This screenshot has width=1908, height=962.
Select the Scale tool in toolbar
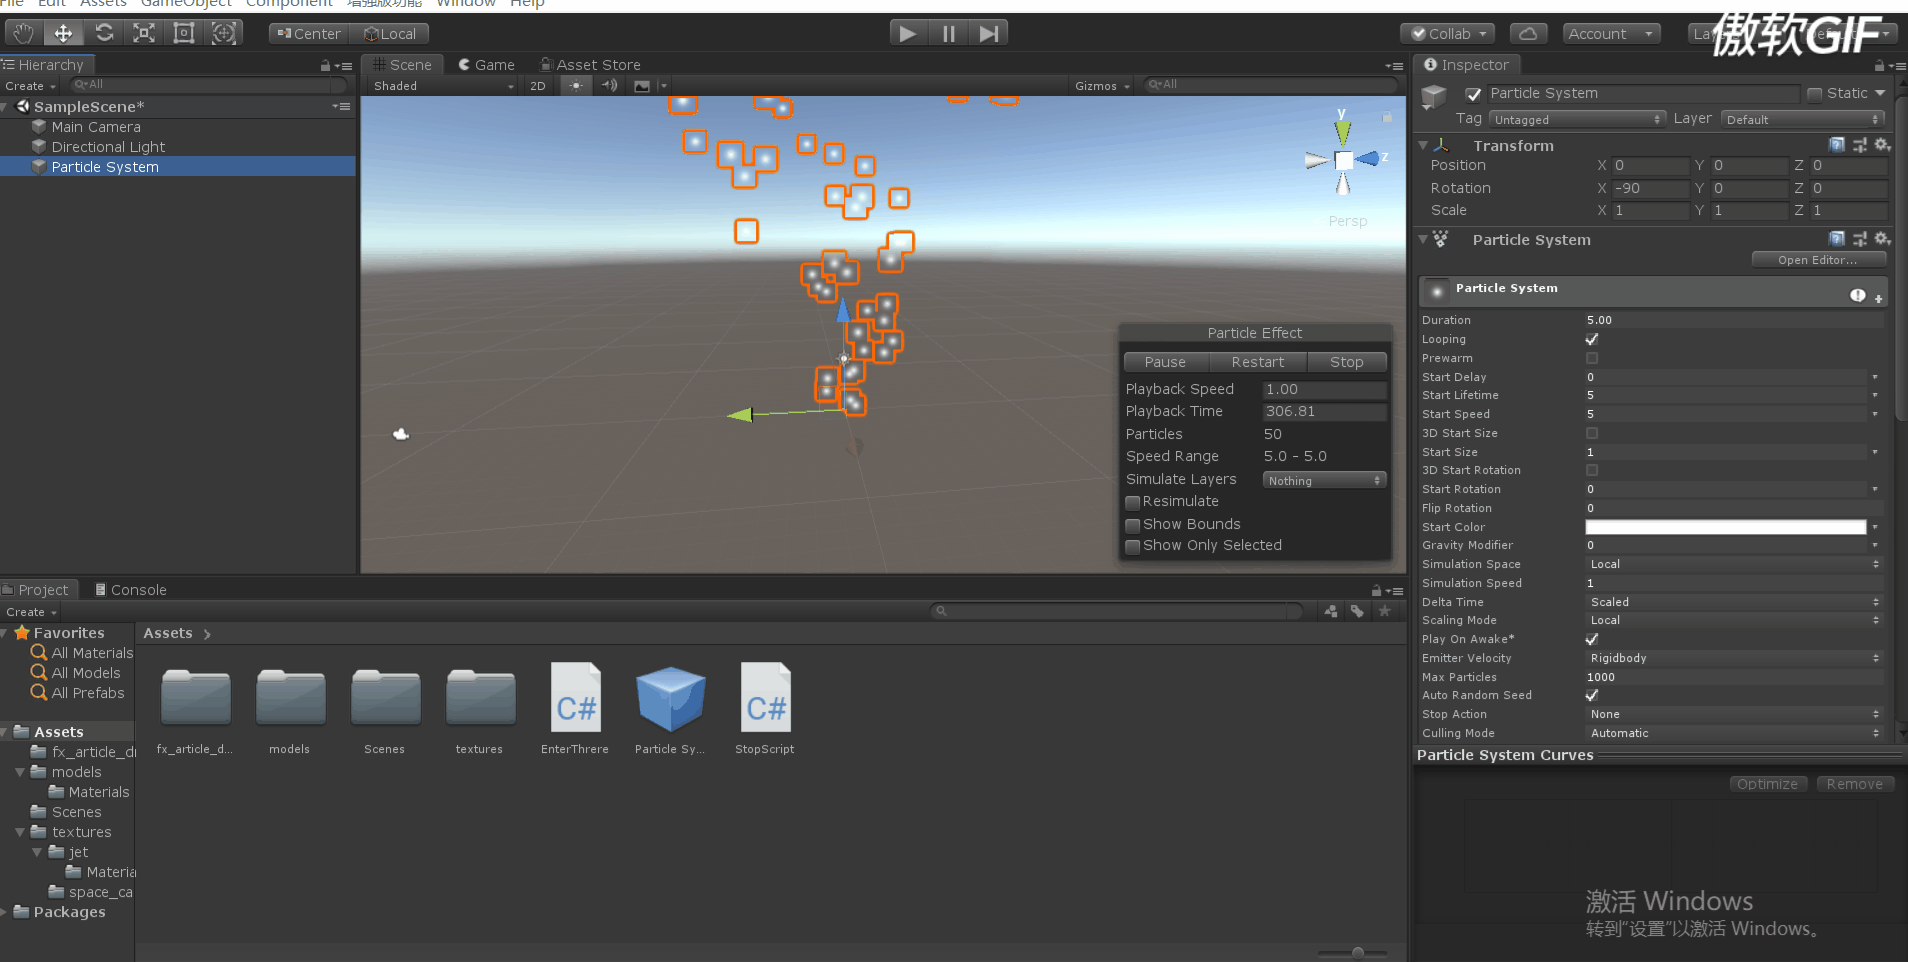click(x=144, y=33)
